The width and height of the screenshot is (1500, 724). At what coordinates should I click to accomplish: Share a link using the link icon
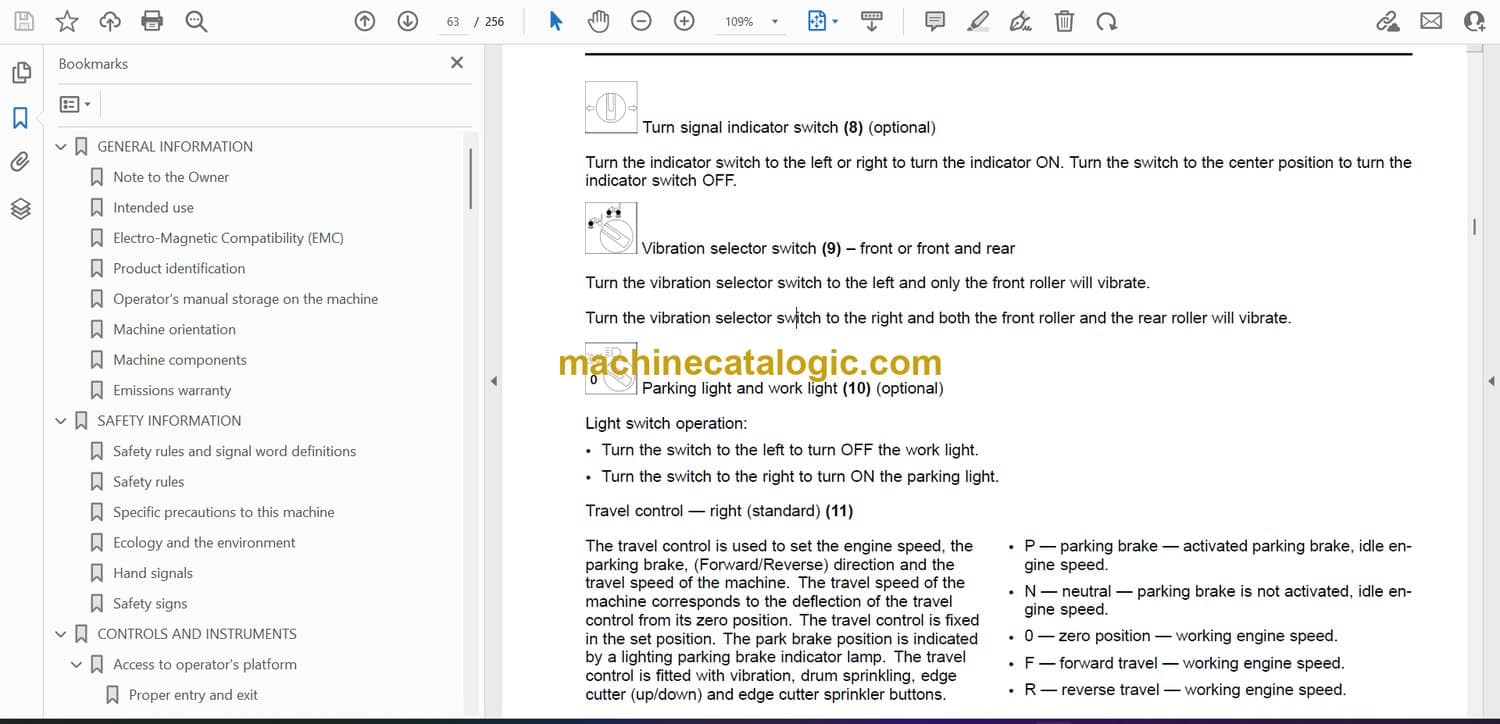[1388, 21]
